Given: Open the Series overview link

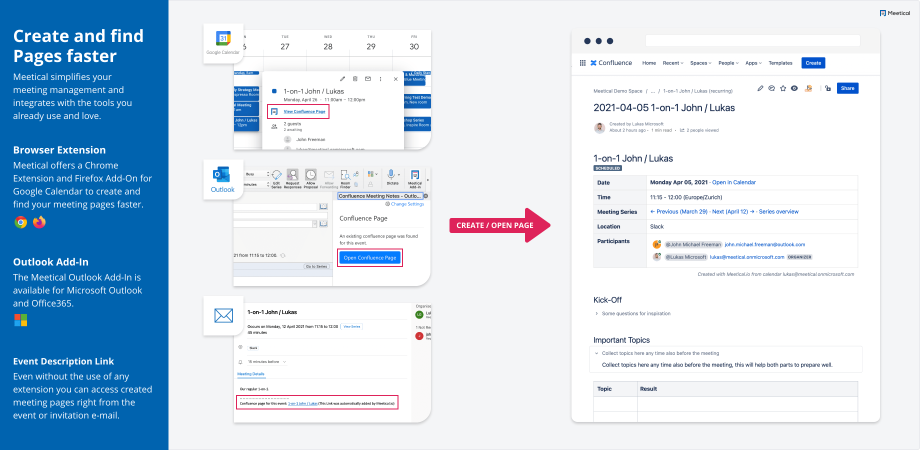Looking at the screenshot, I should click(x=779, y=211).
